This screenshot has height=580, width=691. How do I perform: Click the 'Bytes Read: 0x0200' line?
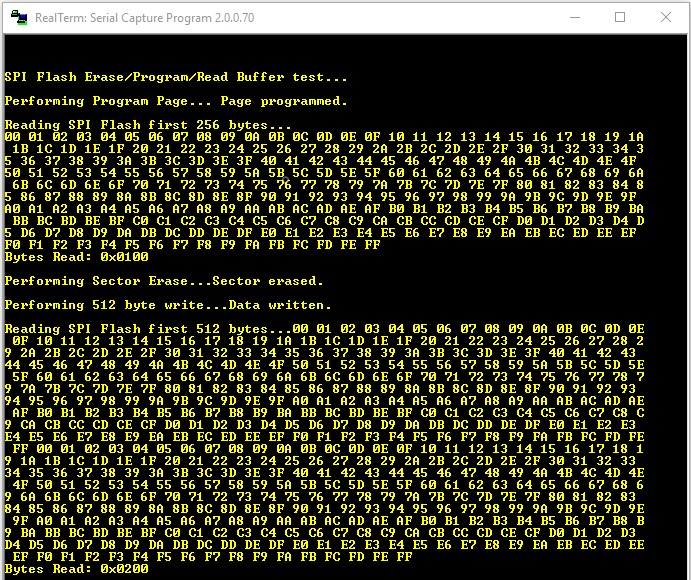(77, 569)
